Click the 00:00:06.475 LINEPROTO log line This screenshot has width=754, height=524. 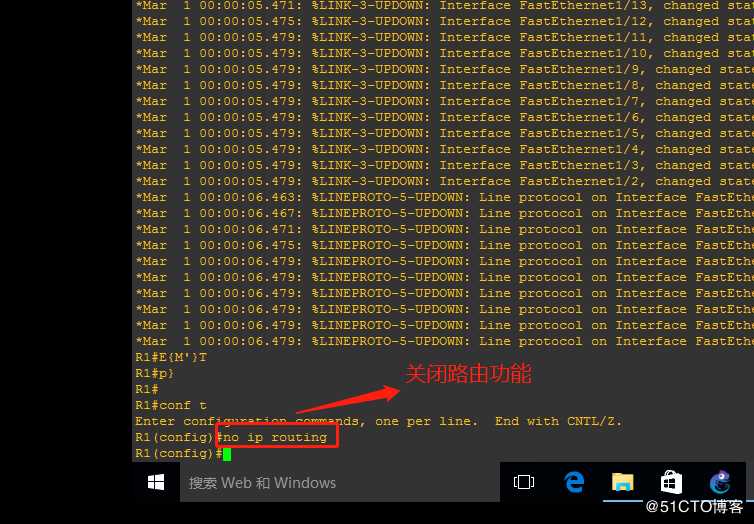tap(444, 245)
